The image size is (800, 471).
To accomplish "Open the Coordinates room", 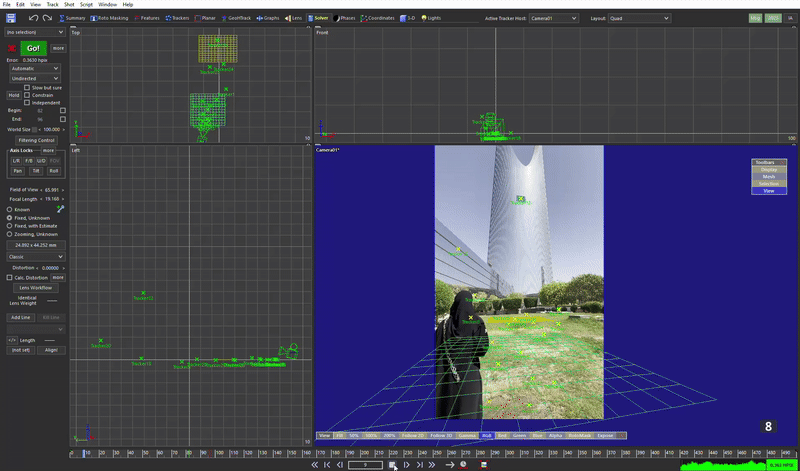I will 378,18.
